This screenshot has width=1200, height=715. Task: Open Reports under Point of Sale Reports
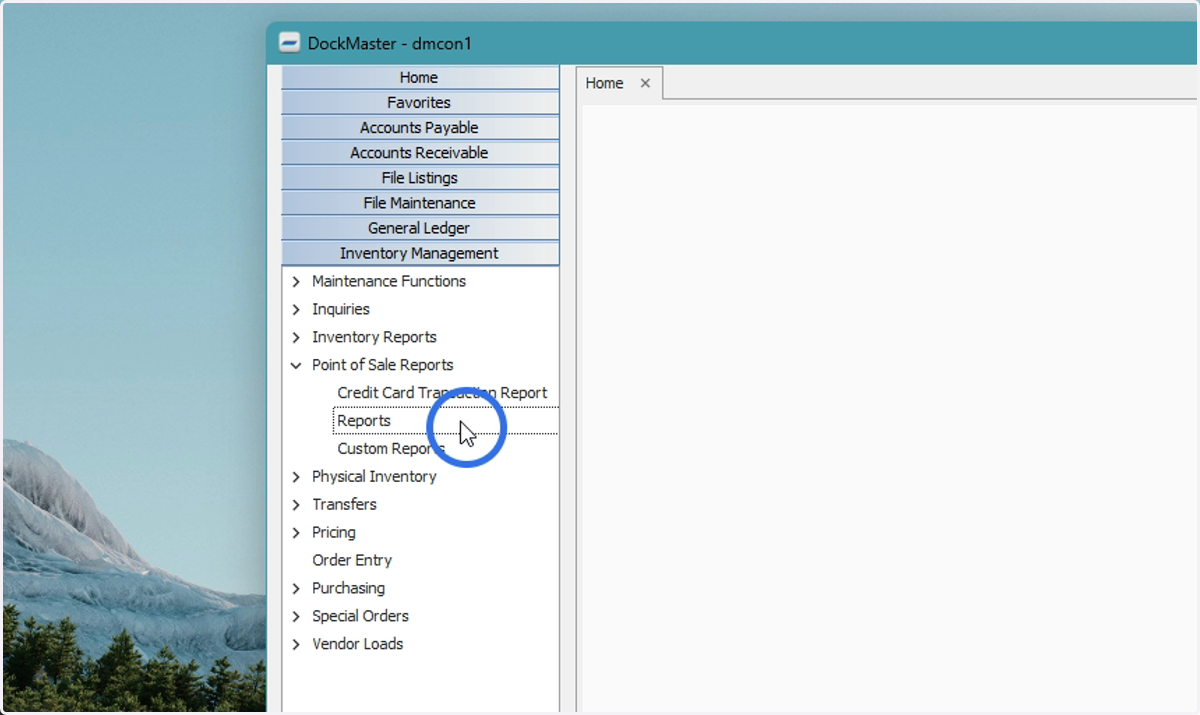[364, 421]
